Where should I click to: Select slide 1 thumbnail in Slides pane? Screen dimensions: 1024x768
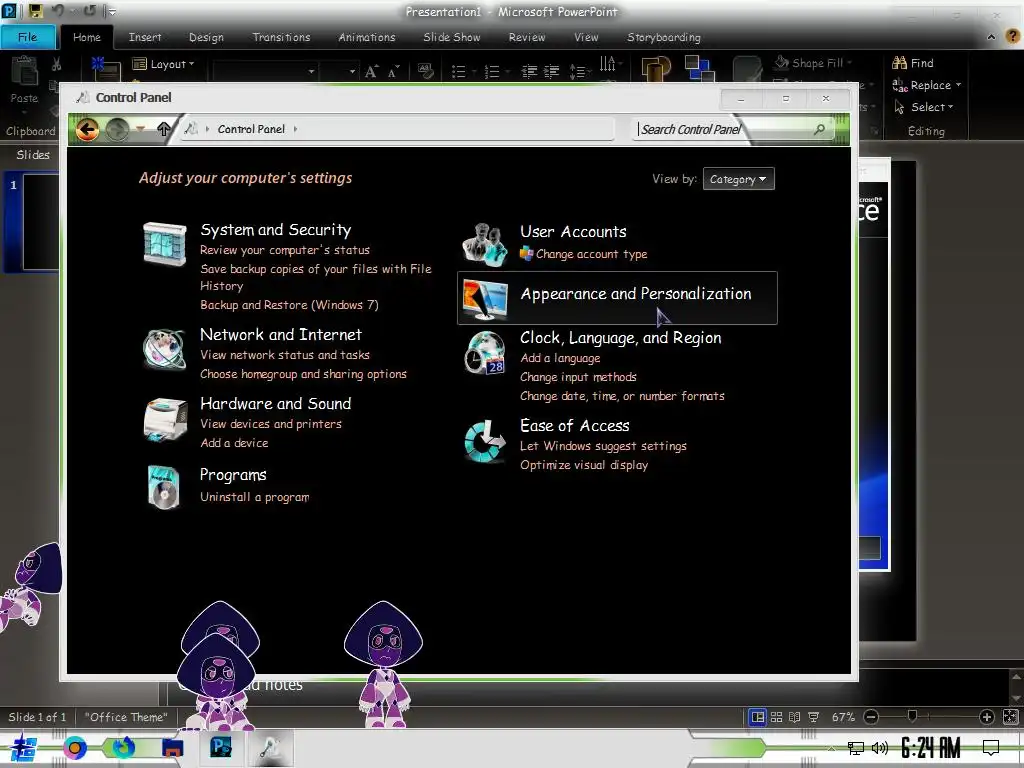click(40, 222)
